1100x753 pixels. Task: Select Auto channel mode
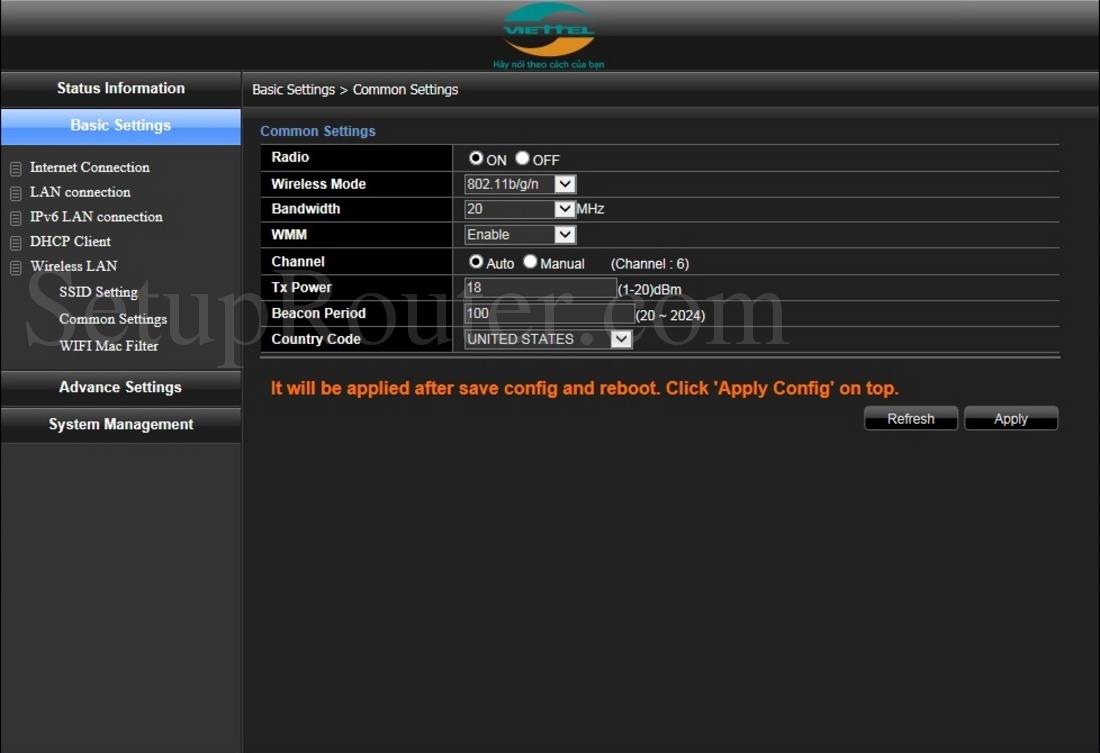[x=477, y=261]
